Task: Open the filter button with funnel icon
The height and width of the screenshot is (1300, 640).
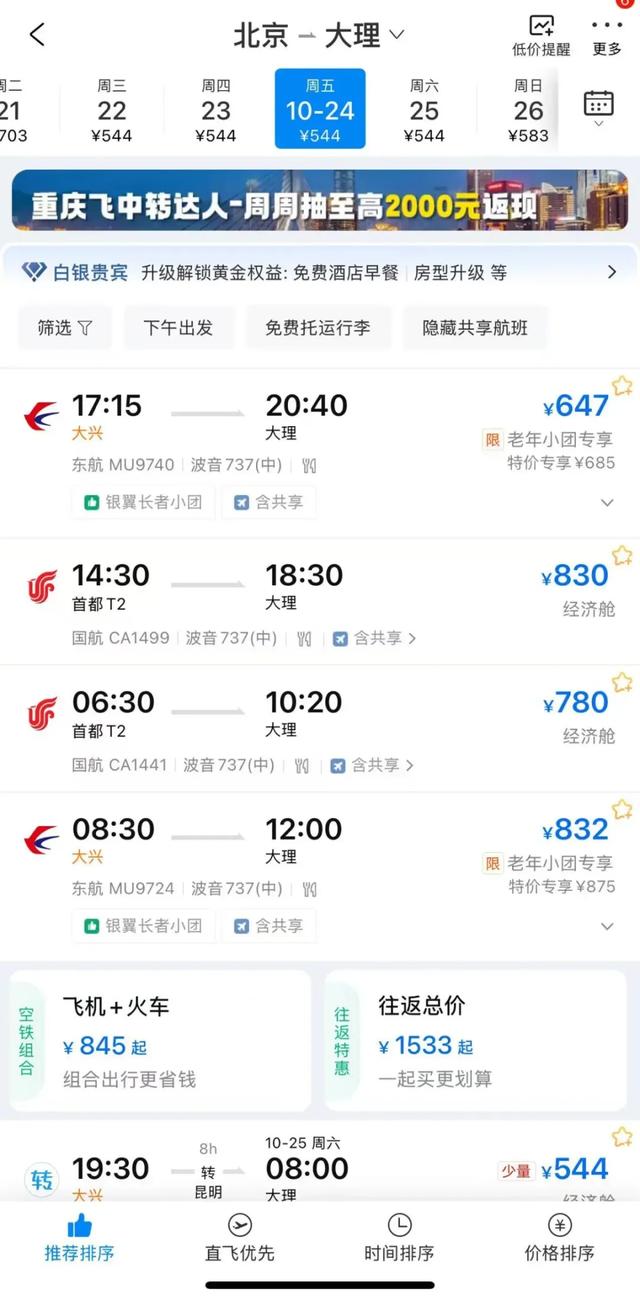Action: (65, 328)
